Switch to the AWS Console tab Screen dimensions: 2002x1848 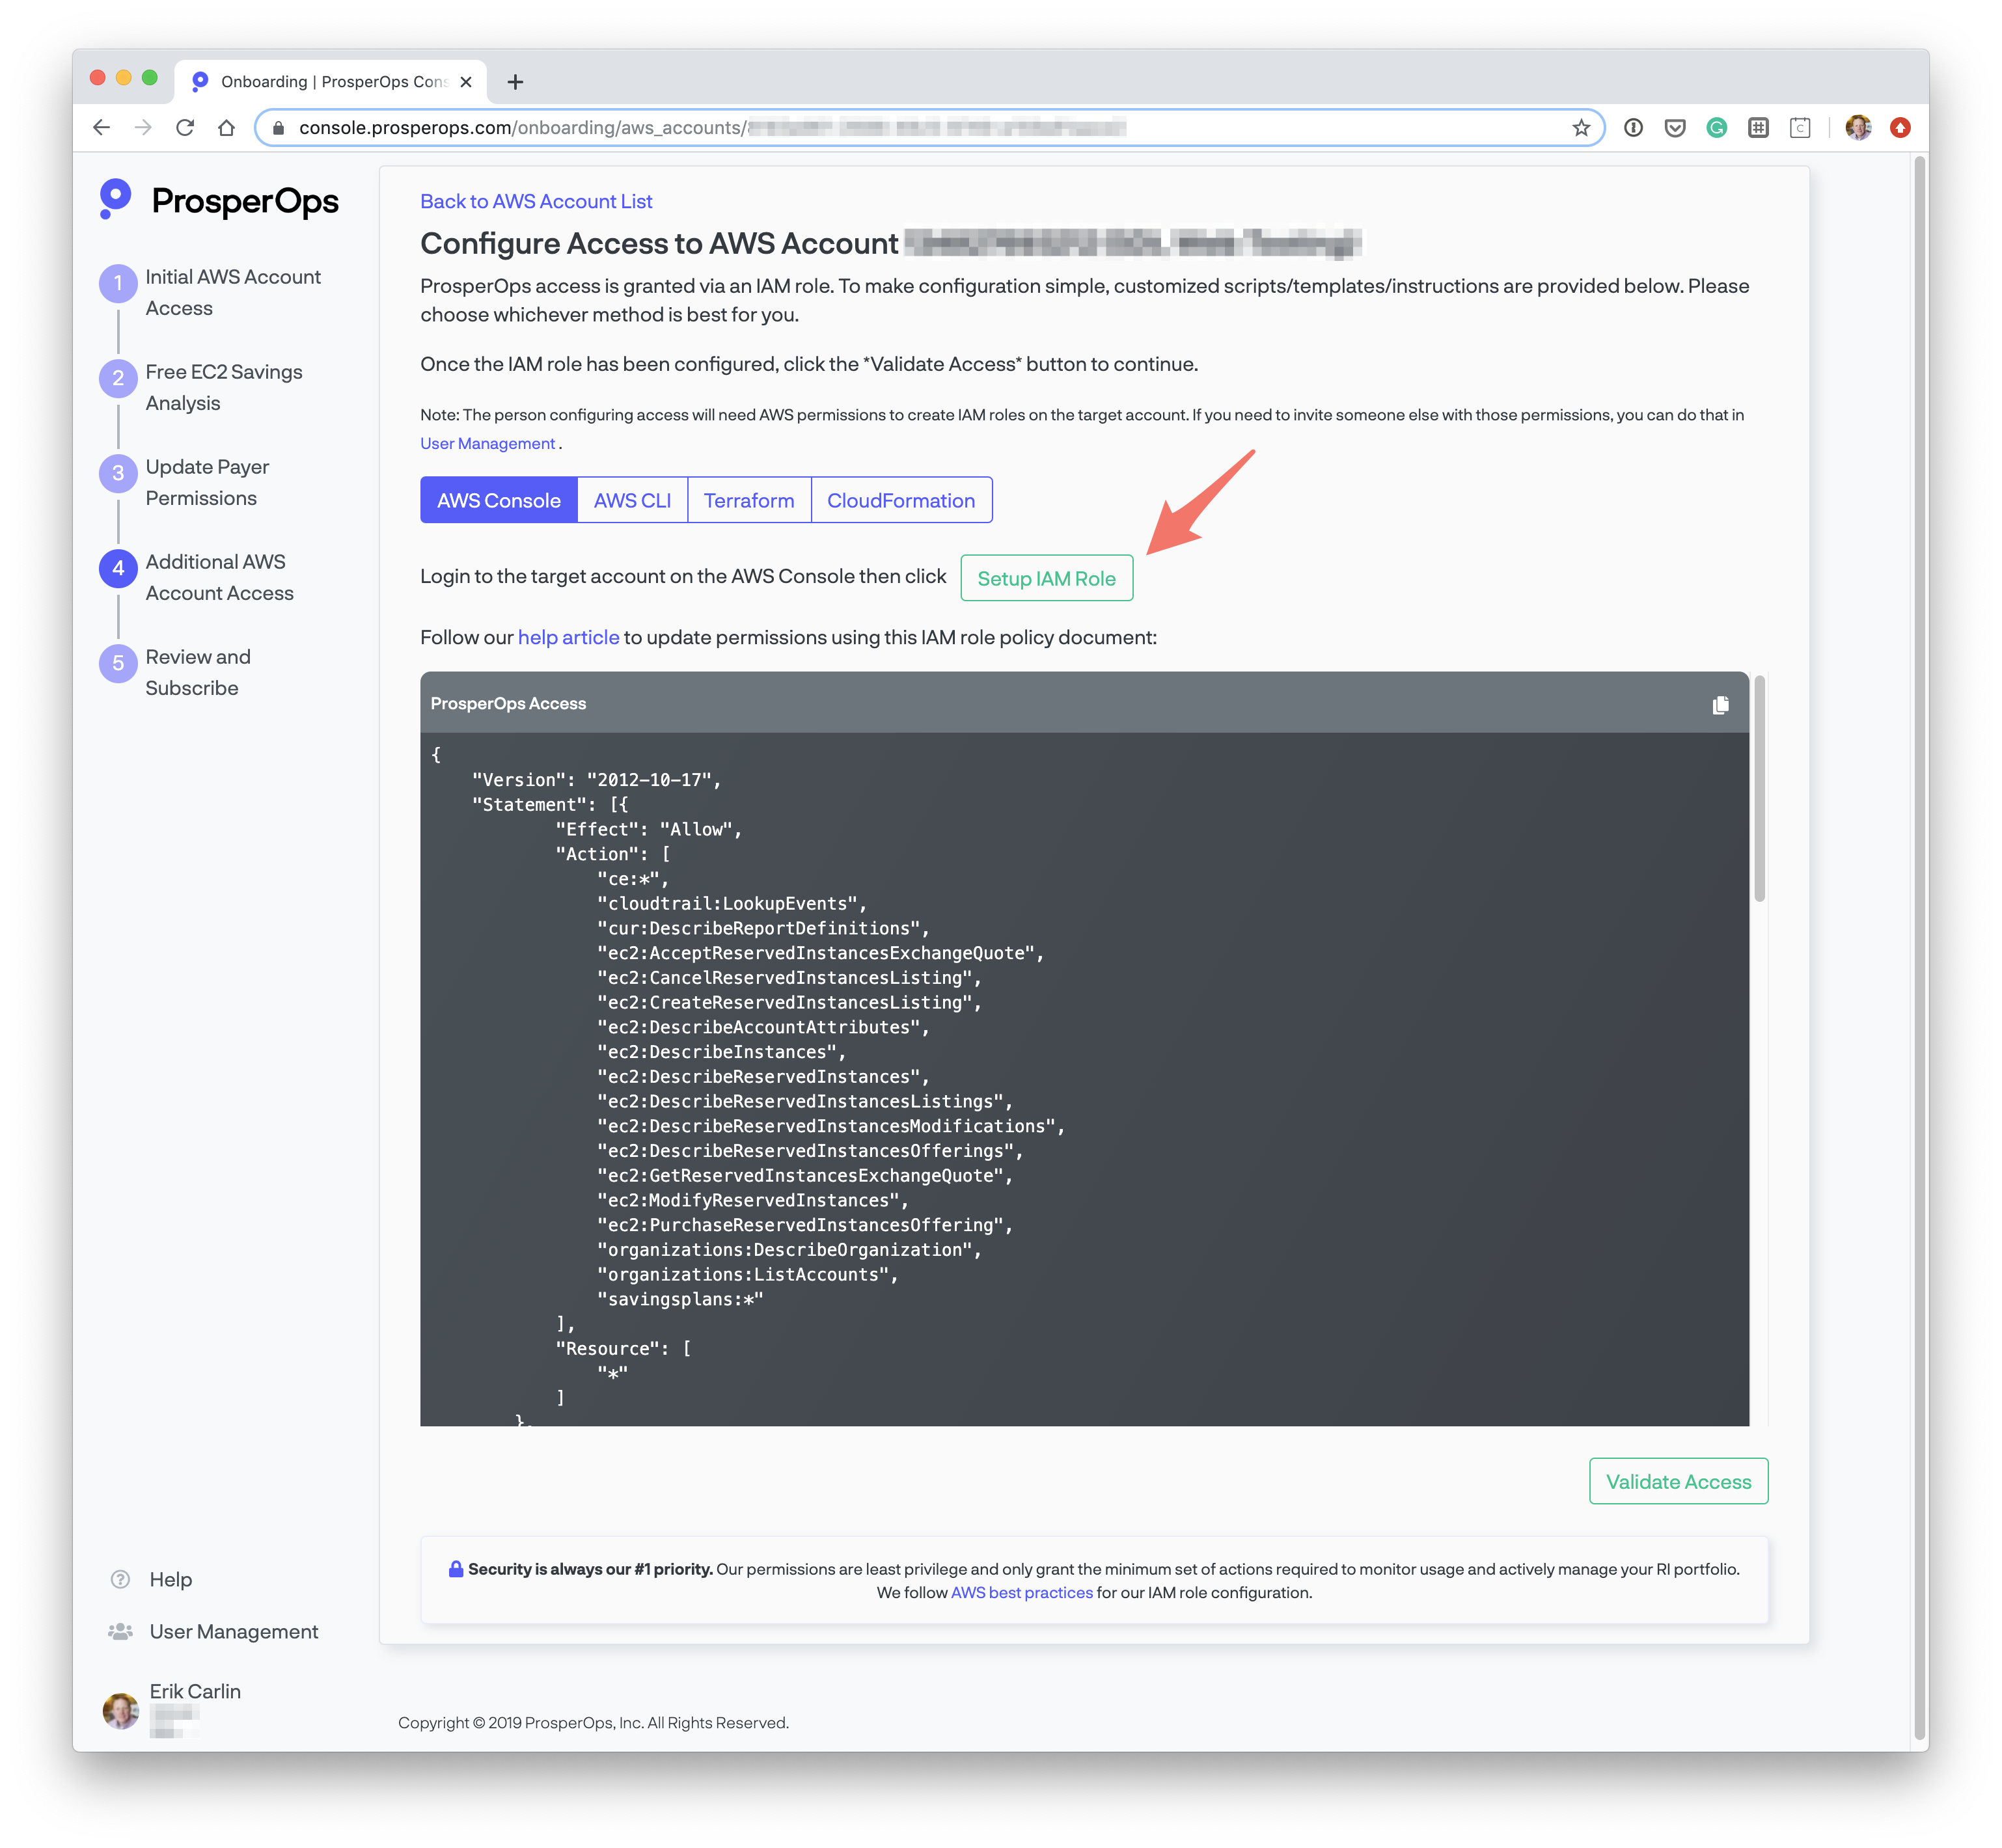click(x=499, y=500)
